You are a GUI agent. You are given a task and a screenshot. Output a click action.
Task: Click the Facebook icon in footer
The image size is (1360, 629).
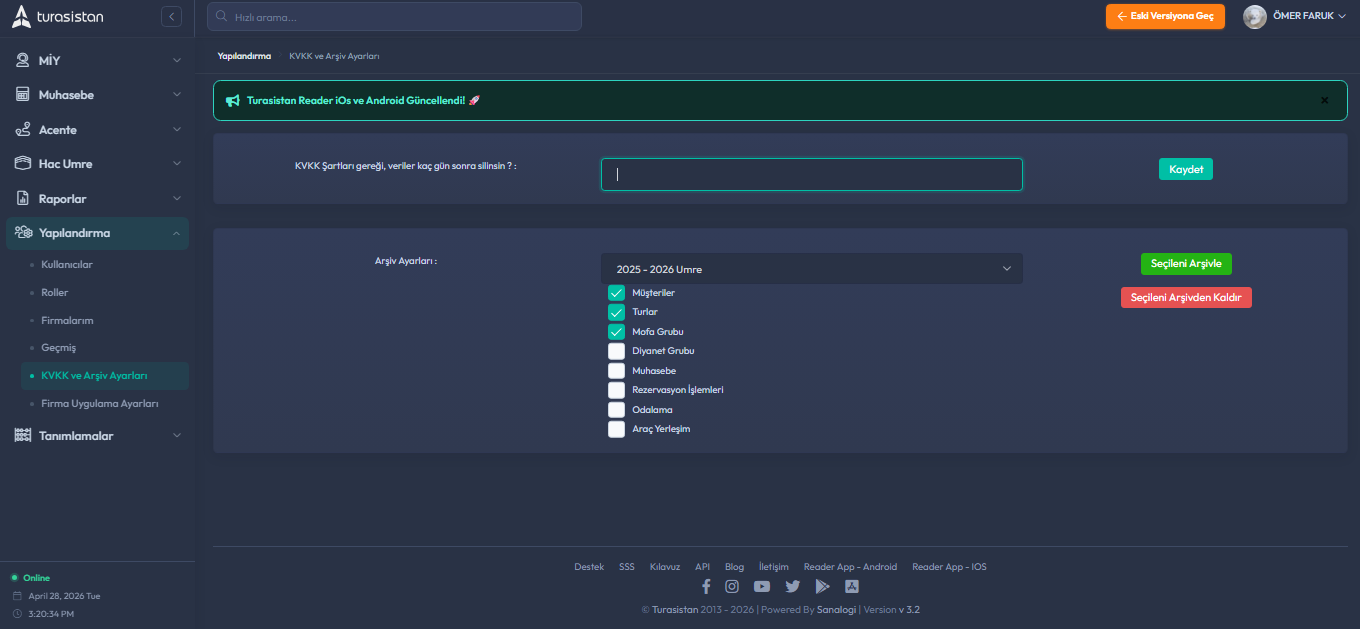pyautogui.click(x=706, y=587)
